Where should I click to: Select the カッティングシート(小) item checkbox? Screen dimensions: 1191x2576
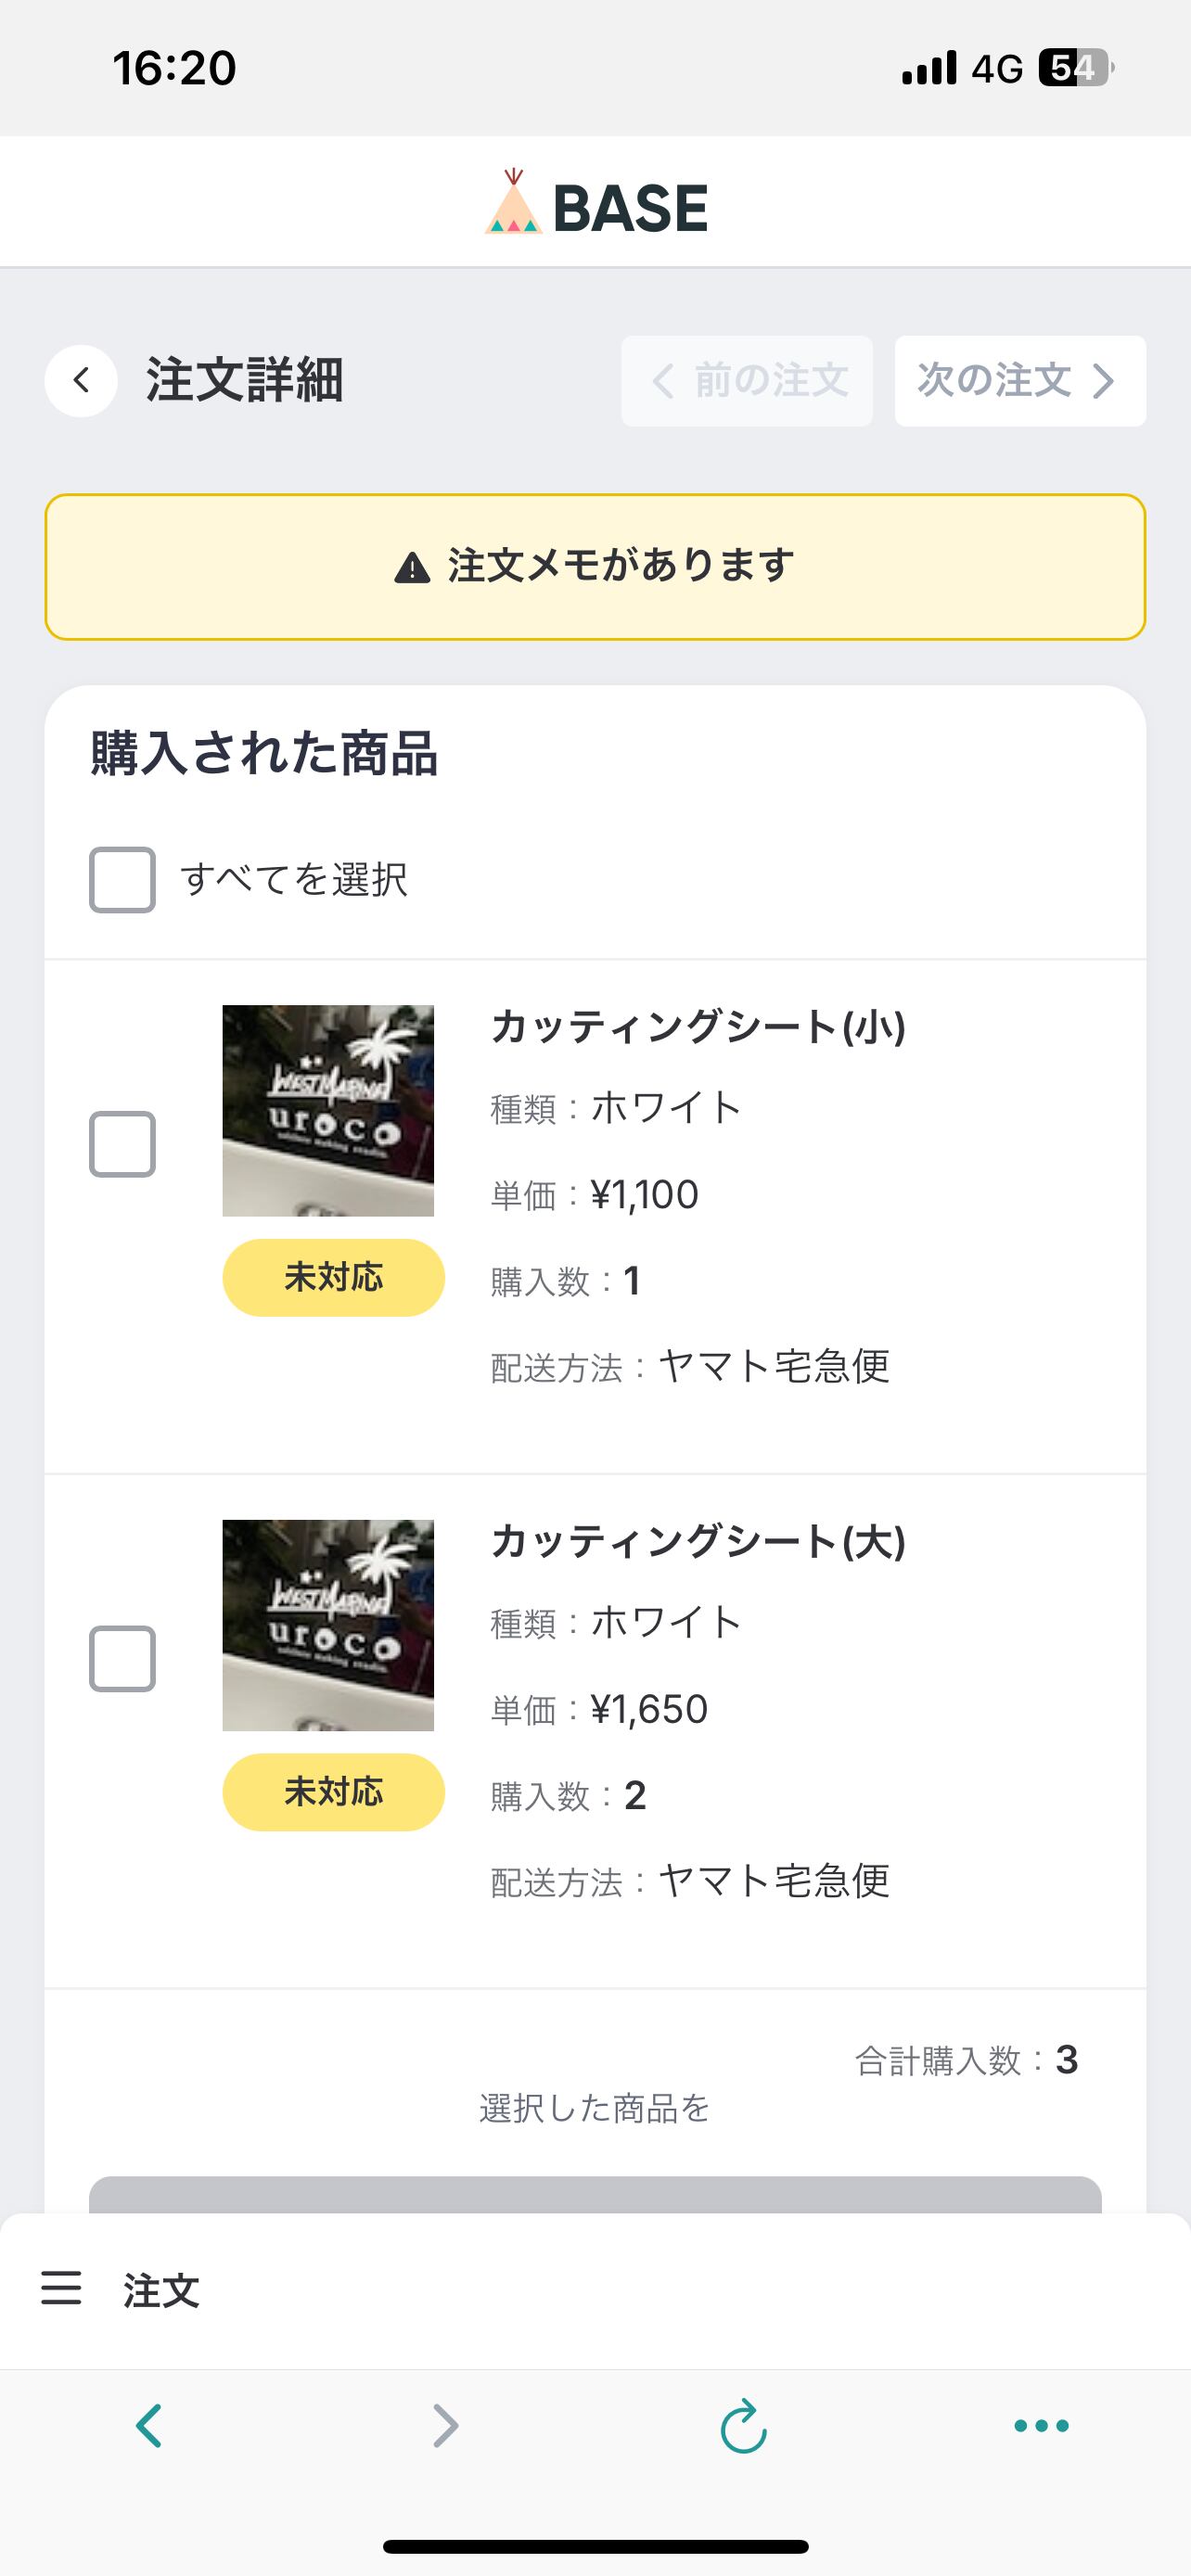122,1144
